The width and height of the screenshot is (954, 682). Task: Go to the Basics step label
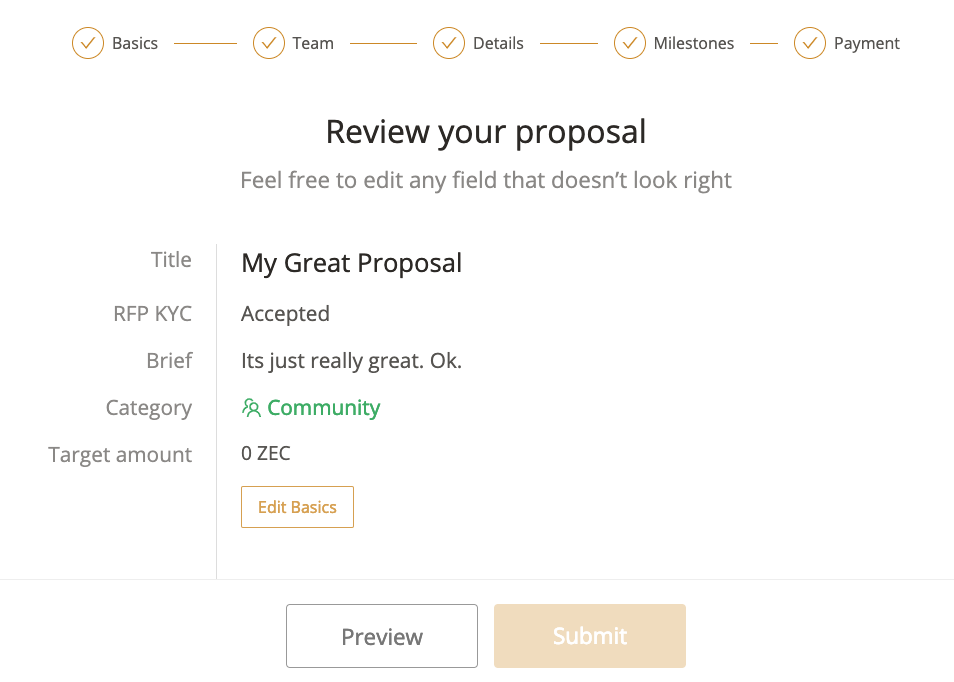coord(135,43)
